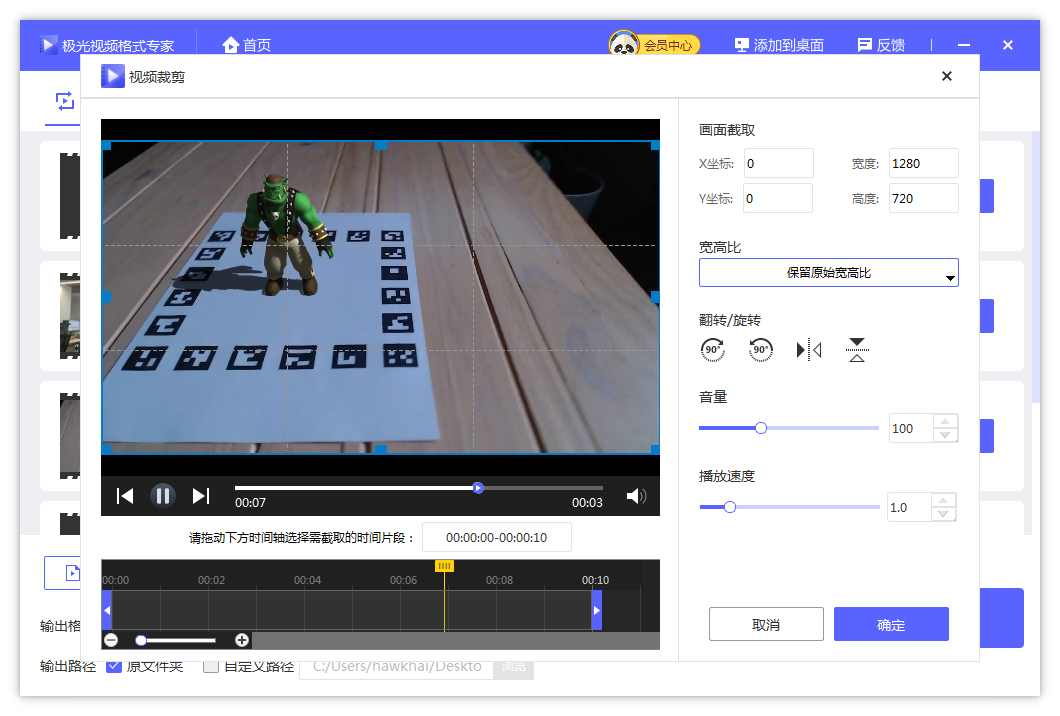1060x716 pixels.
Task: Skip to next frame
Action: tap(201, 496)
